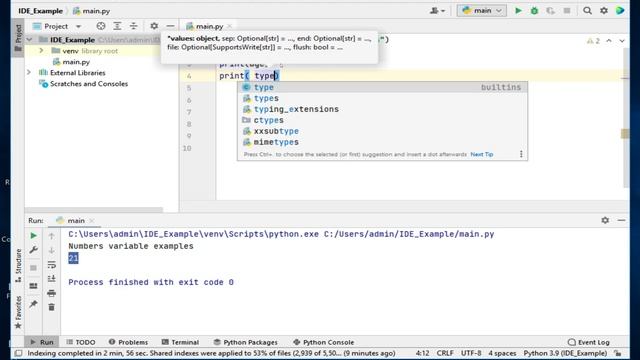Choose 'typing_extensions' completion suggestion
The width and height of the screenshot is (640, 360).
point(382,109)
